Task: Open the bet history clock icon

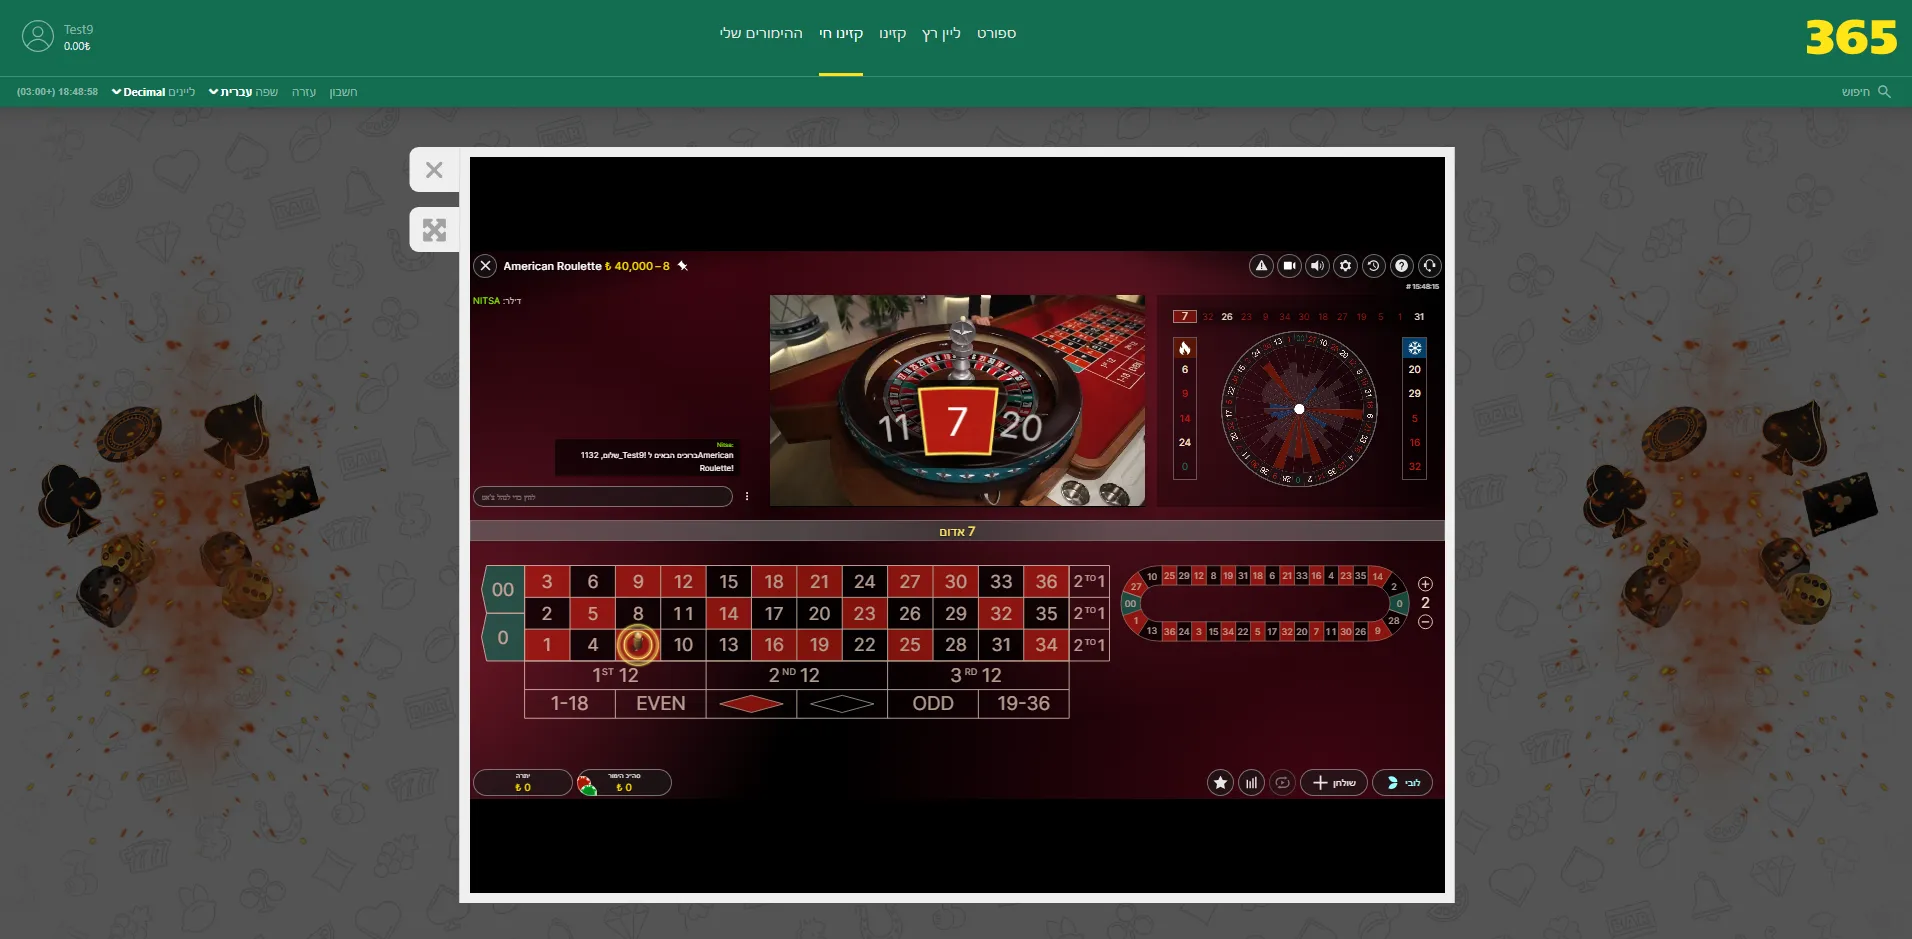Action: click(x=1373, y=266)
